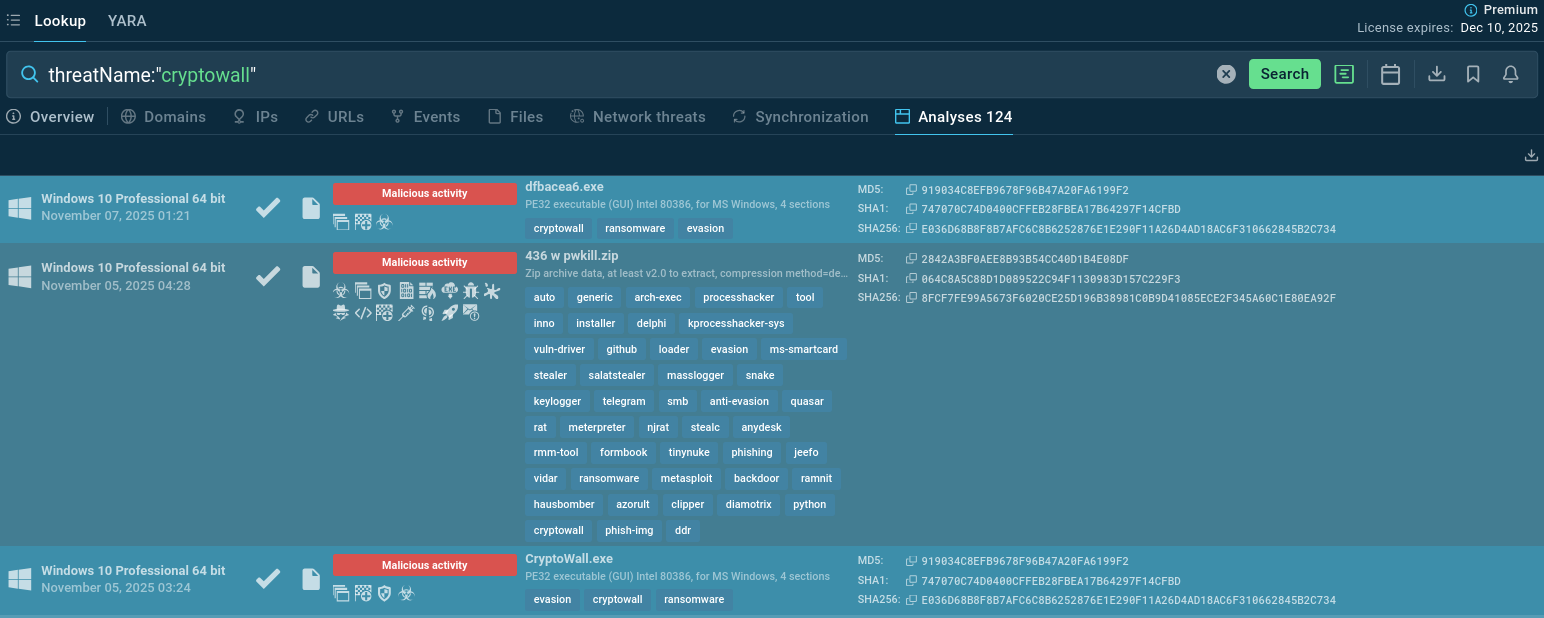Click the file icon in the dfbacea6.exe row
This screenshot has height=618, width=1544.
coord(311,208)
